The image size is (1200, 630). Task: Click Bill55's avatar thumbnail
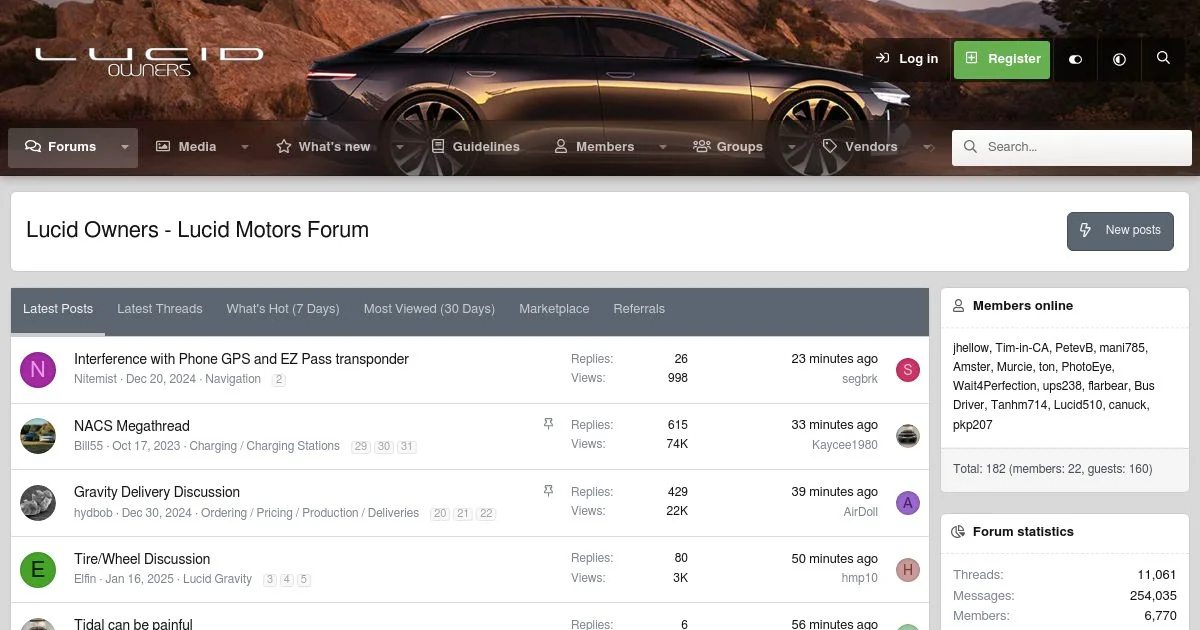(38, 436)
